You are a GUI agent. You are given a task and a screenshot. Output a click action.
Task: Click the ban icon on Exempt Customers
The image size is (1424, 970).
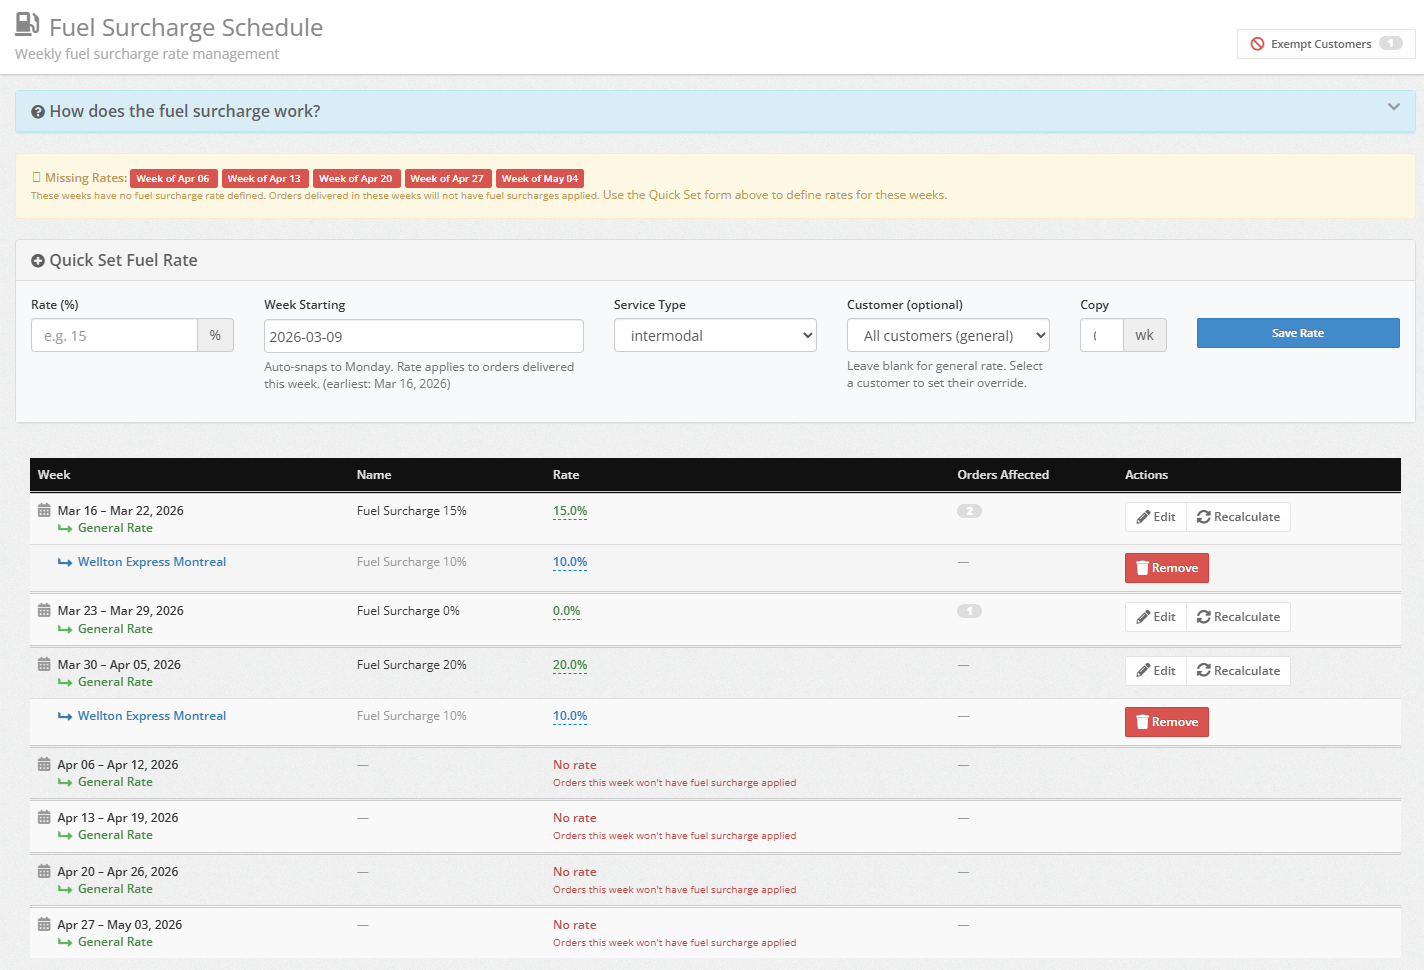1258,43
